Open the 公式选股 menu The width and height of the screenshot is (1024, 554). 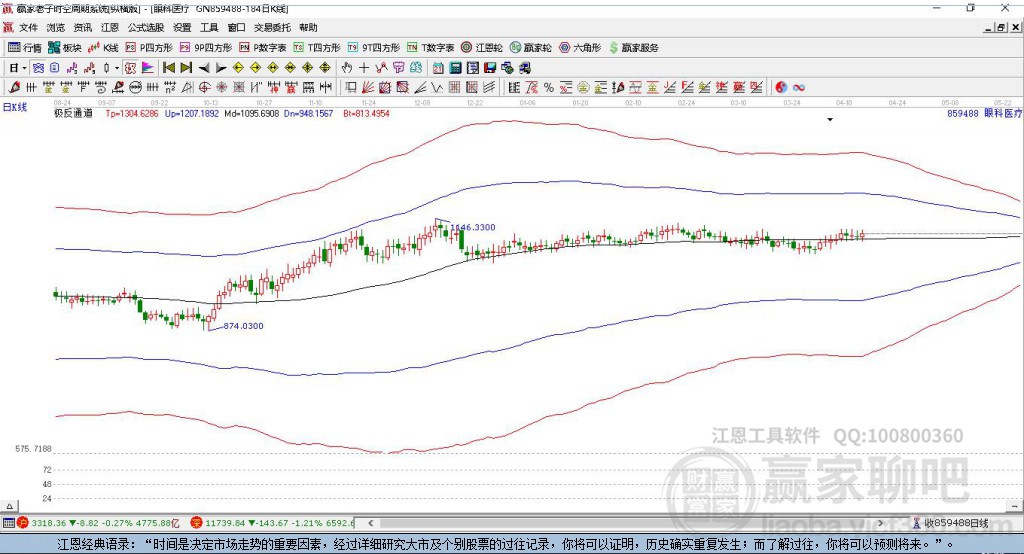pyautogui.click(x=146, y=27)
